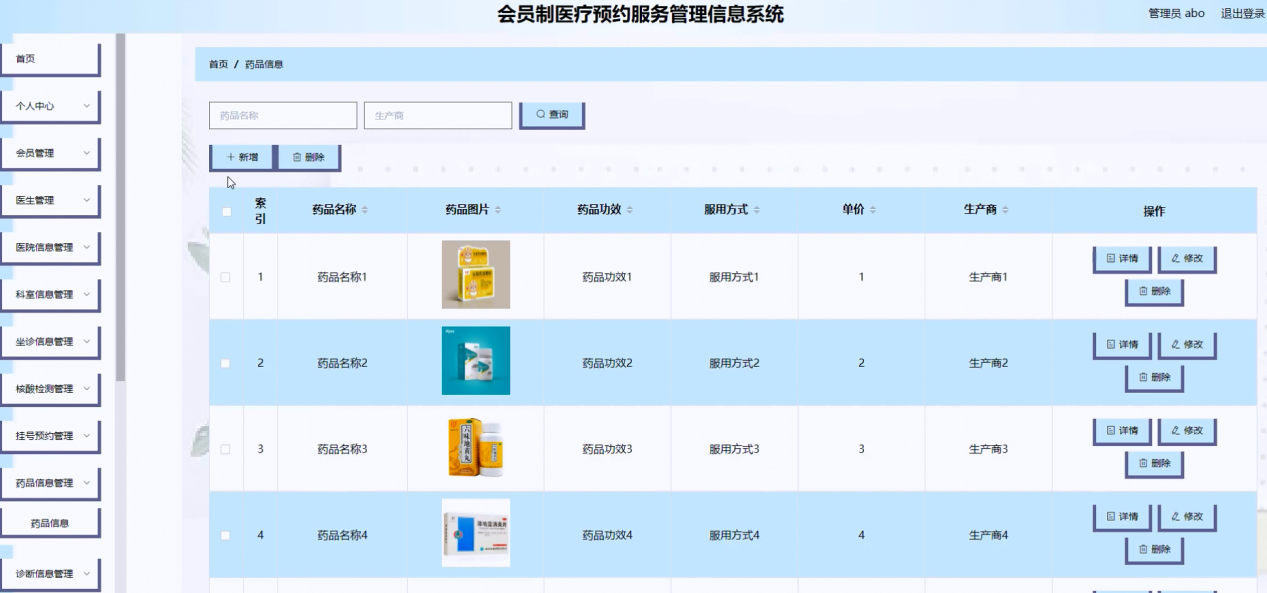Open 详情 for 药品名称2 row
Viewport: 1267px width, 593px height.
pos(1122,345)
